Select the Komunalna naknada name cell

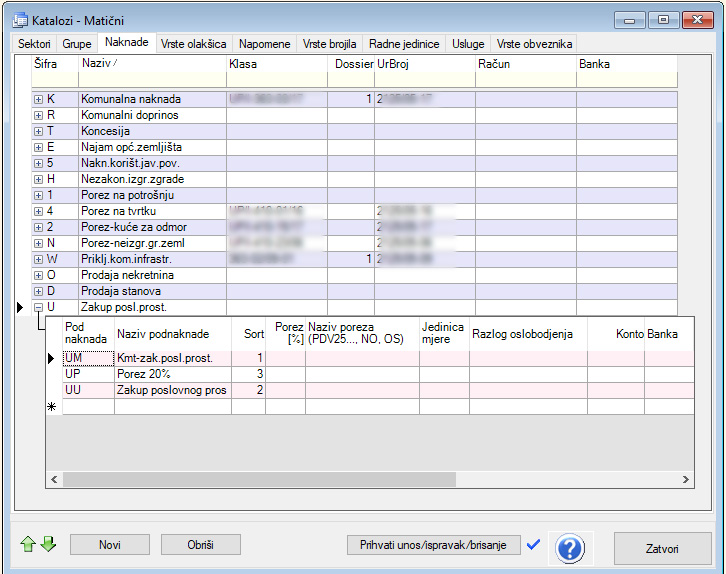click(152, 100)
